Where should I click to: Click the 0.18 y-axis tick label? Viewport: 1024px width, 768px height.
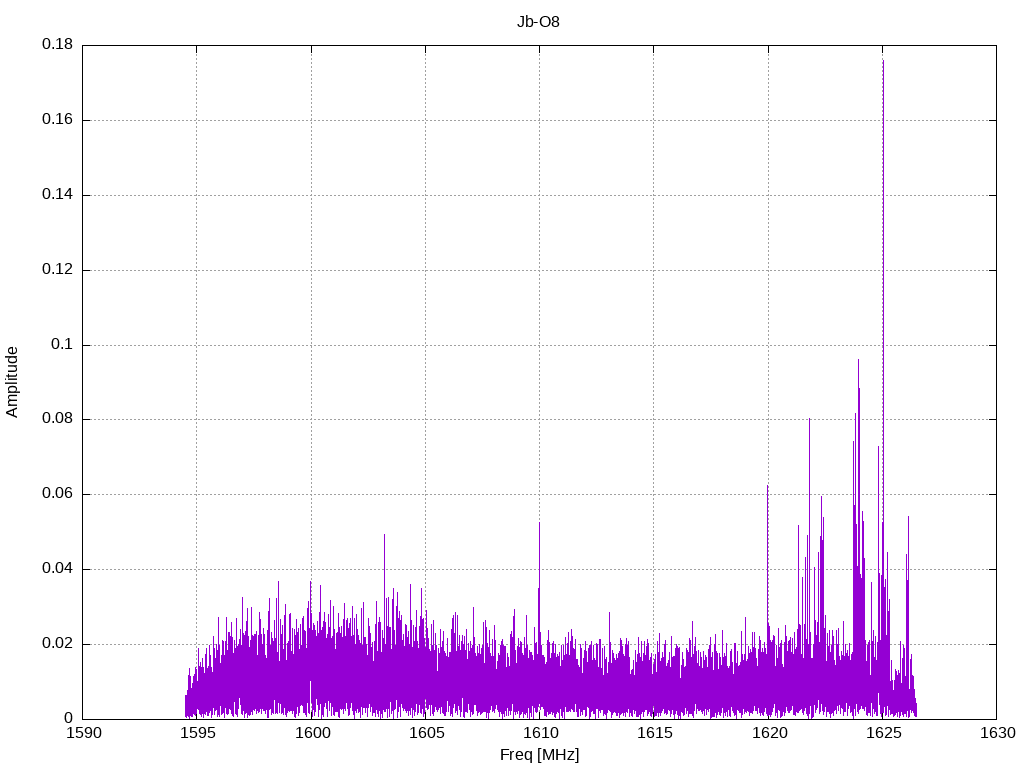point(57,44)
